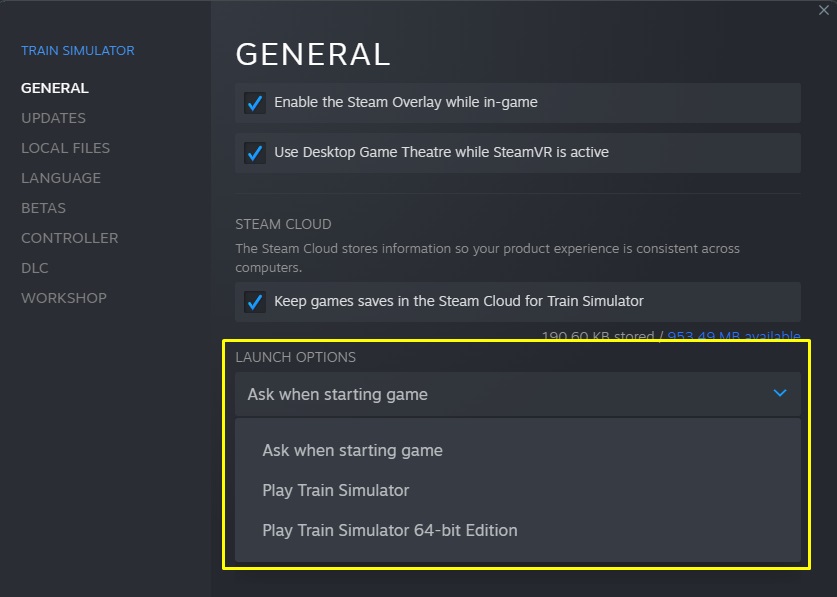Choose Play Train Simulator option
This screenshot has height=597, width=837.
click(336, 490)
